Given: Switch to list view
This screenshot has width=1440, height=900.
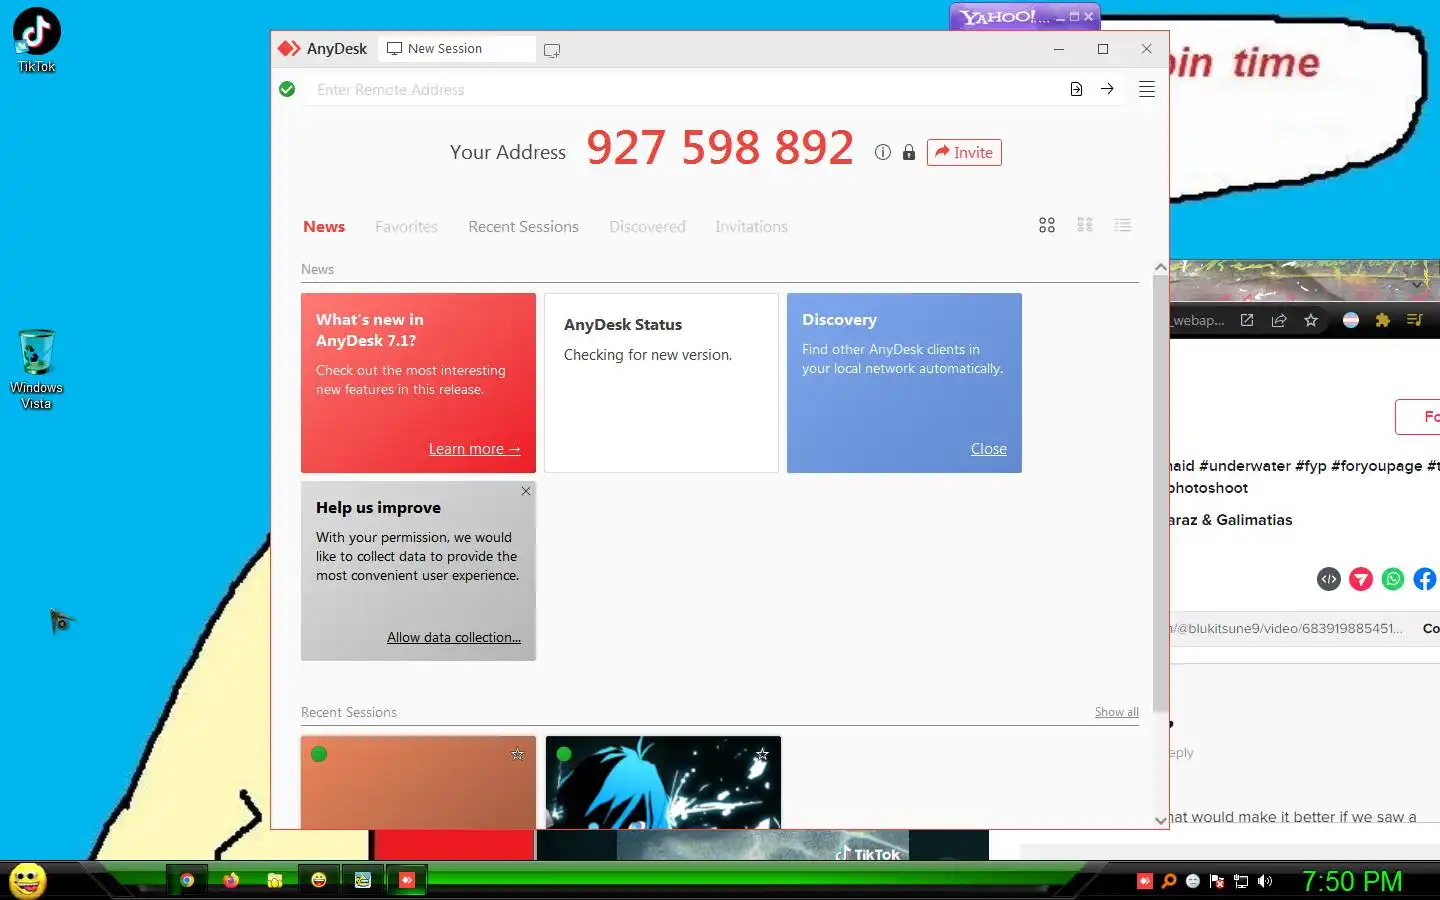Looking at the screenshot, I should tap(1123, 225).
